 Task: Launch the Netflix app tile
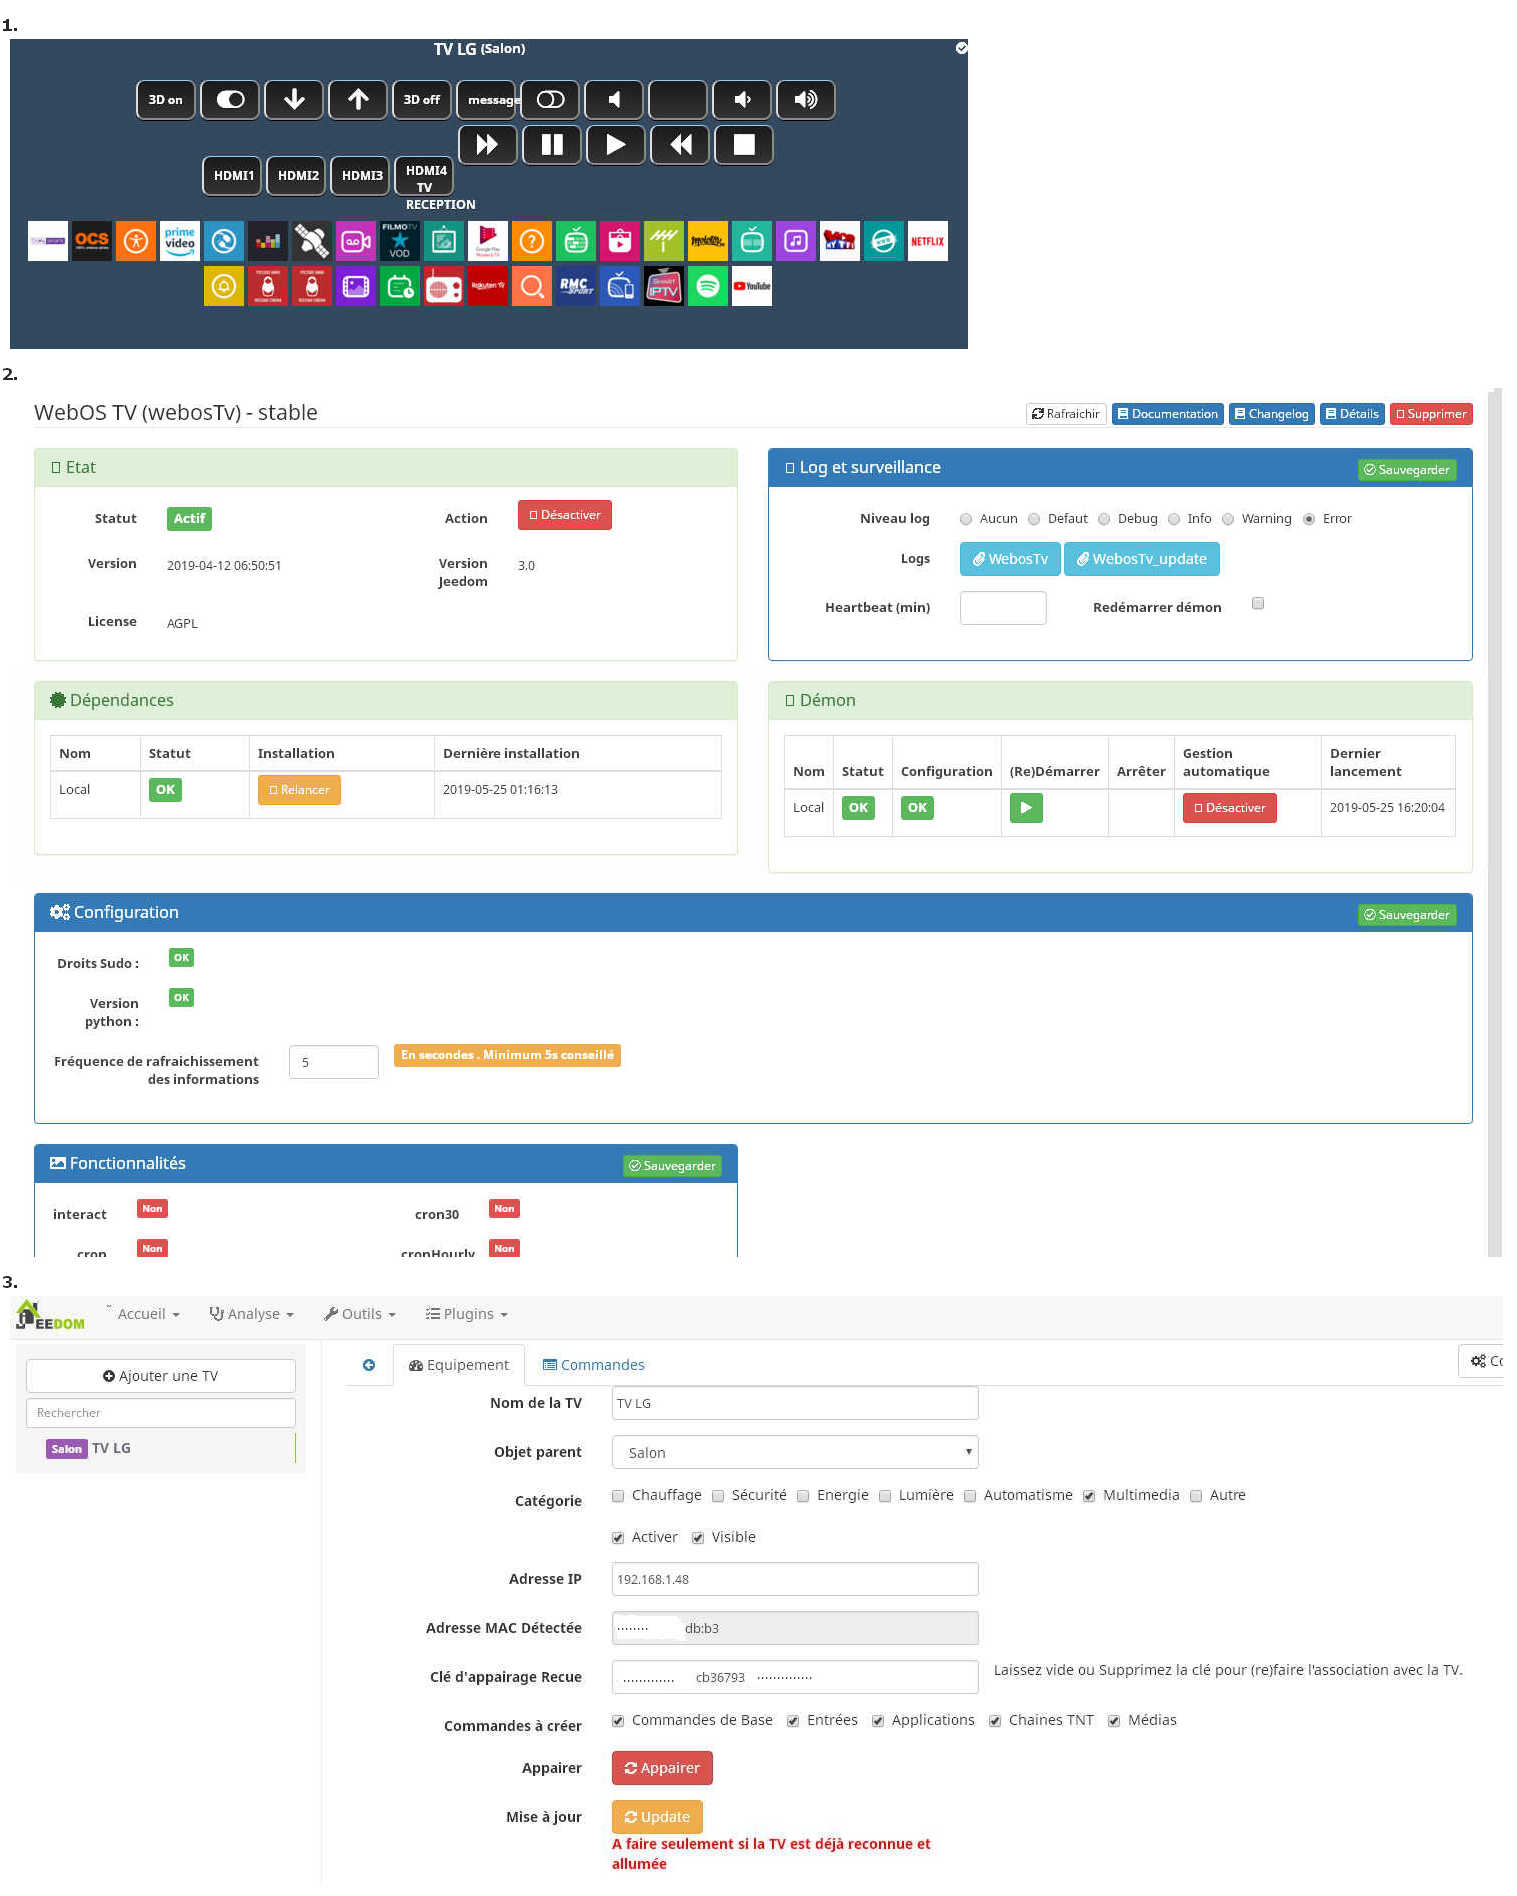(928, 241)
